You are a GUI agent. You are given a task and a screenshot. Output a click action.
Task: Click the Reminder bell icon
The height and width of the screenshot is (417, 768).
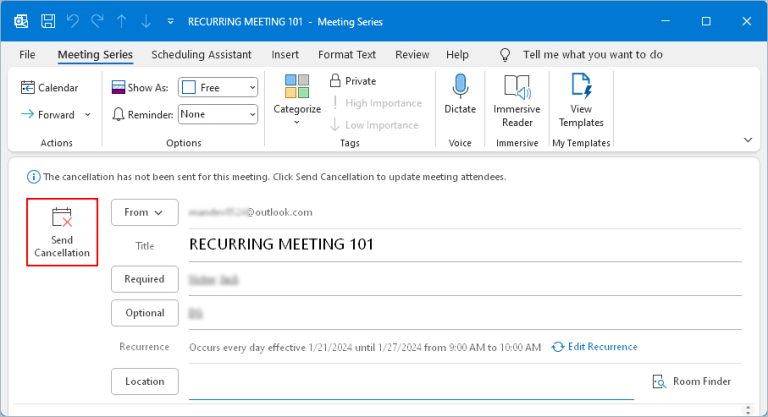(118, 114)
